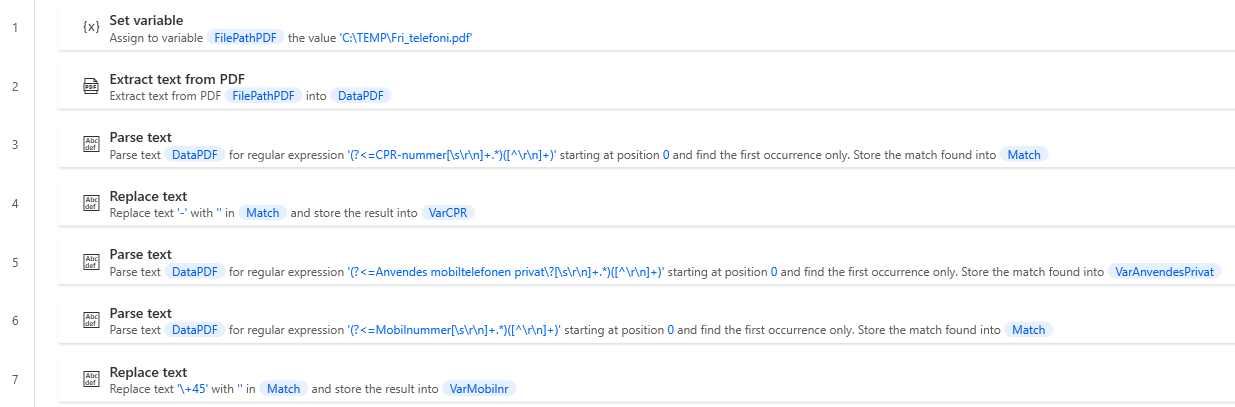Click the CPR-nummer regular expression link

pos(452,155)
